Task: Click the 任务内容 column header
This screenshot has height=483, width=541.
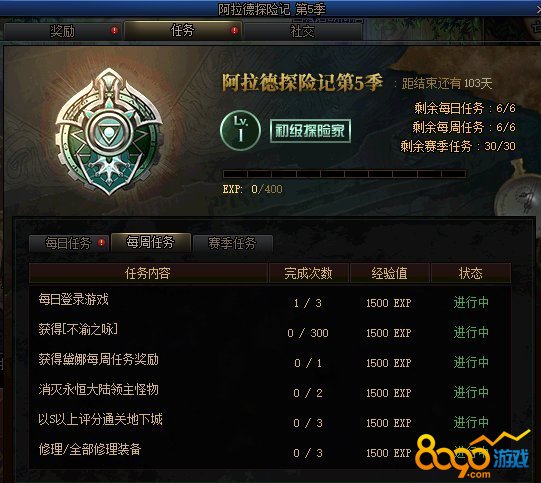Action: click(x=148, y=273)
